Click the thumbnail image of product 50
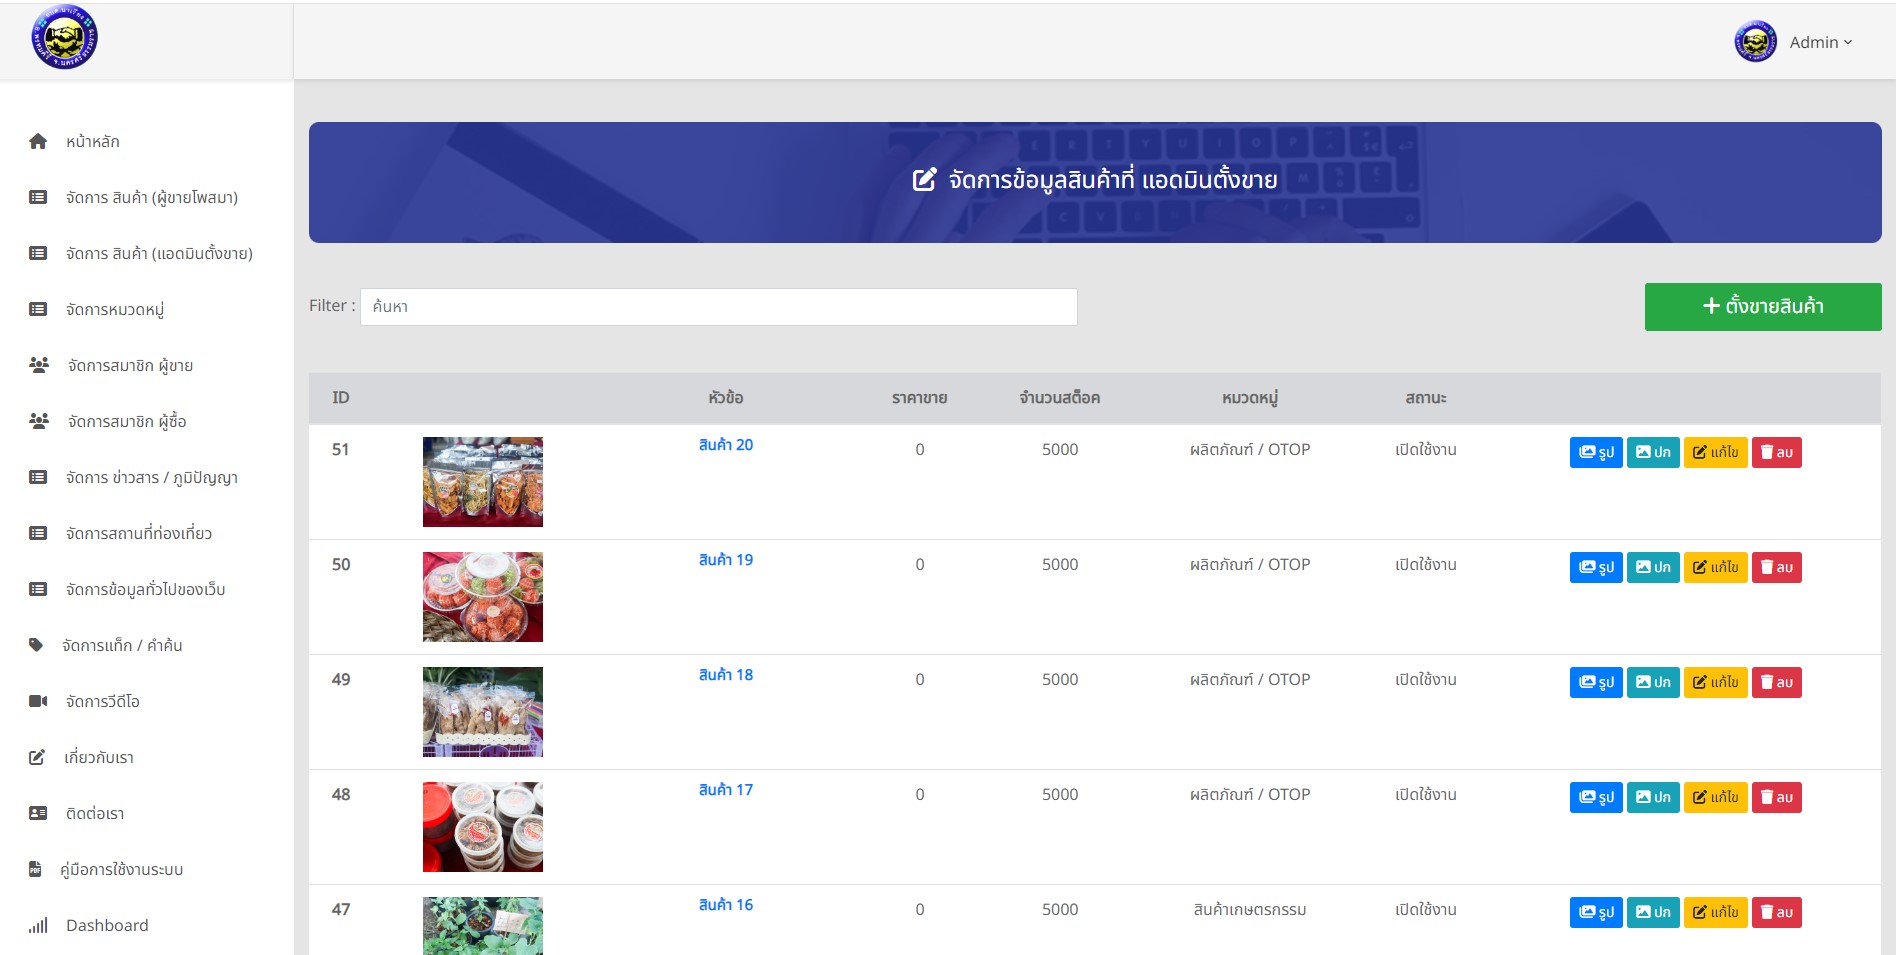 click(482, 597)
